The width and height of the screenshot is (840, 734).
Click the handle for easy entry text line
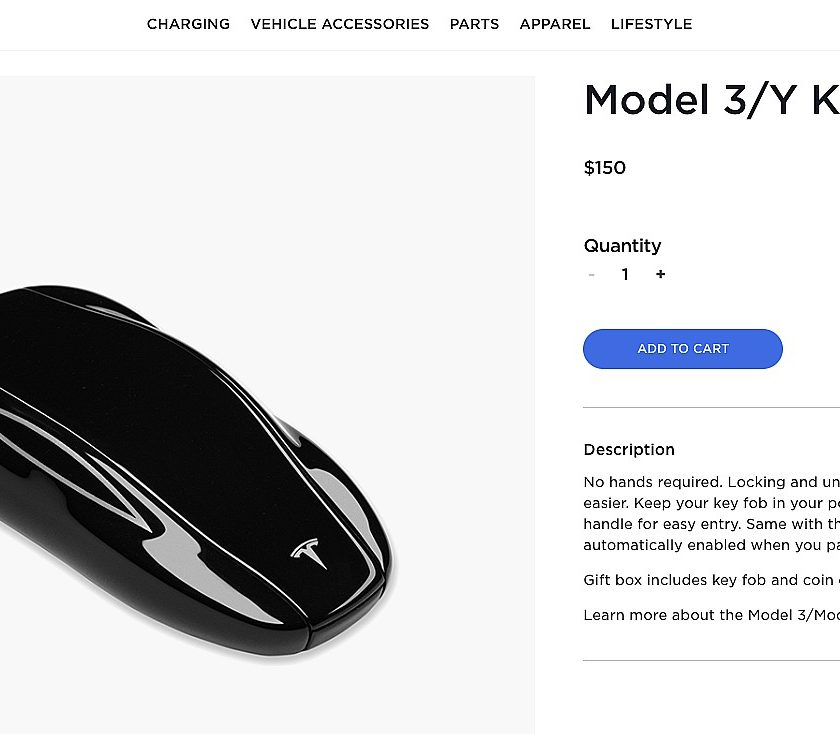(711, 524)
